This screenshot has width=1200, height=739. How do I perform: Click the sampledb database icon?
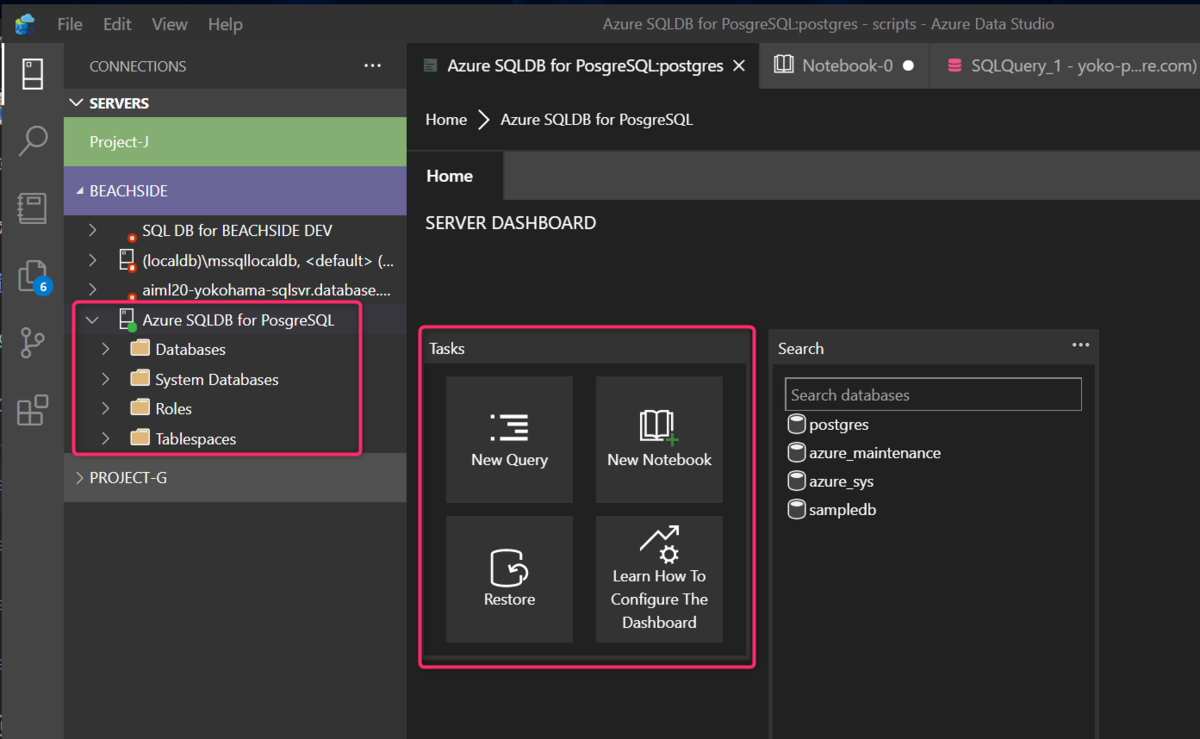pos(797,509)
